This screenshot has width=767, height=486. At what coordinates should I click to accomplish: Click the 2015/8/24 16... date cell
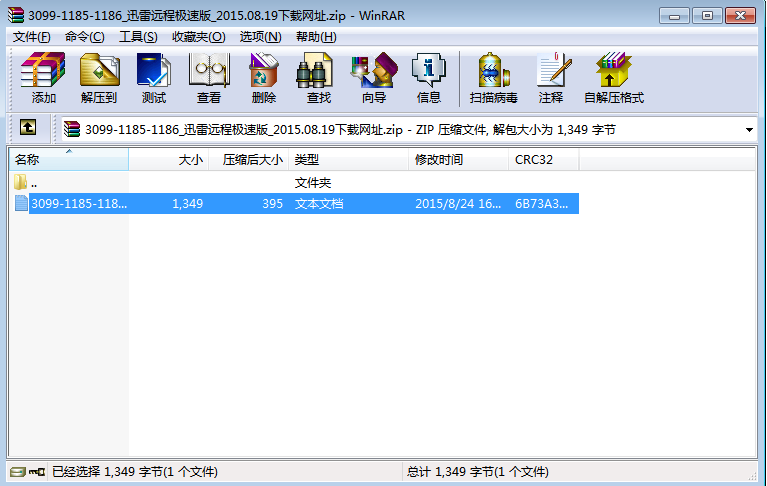click(458, 203)
